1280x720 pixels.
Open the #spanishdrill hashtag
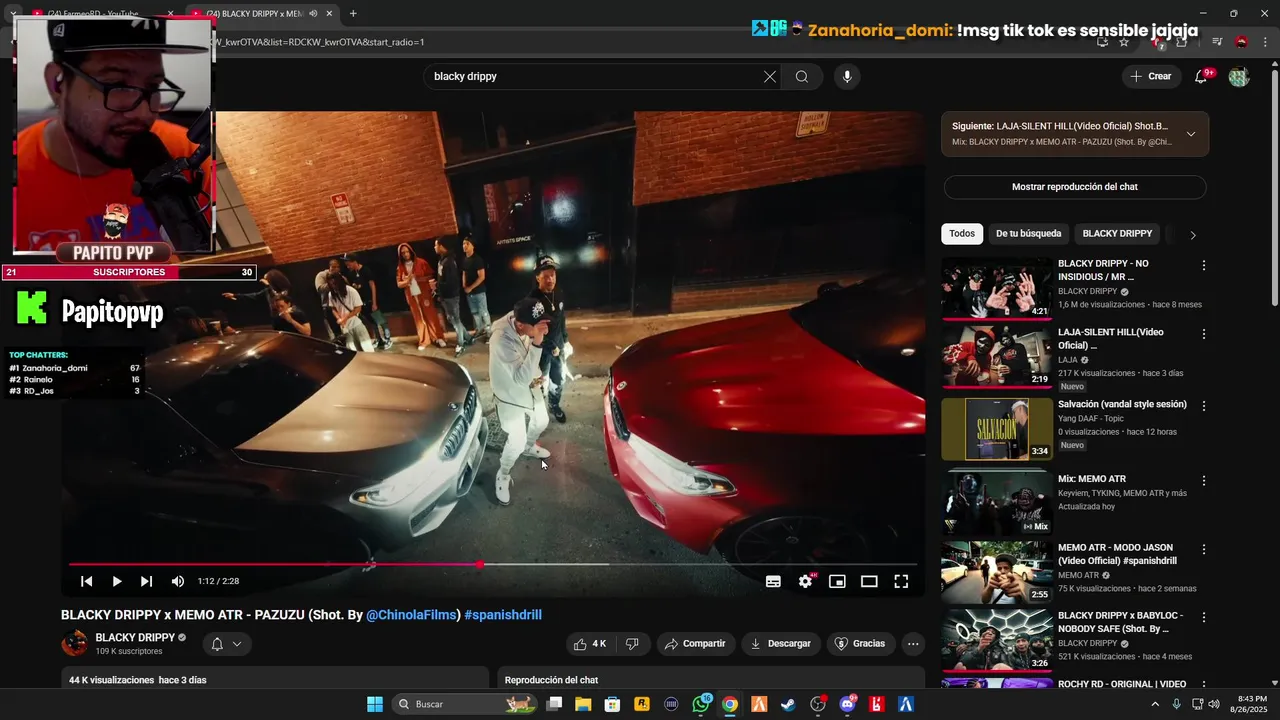pos(503,615)
